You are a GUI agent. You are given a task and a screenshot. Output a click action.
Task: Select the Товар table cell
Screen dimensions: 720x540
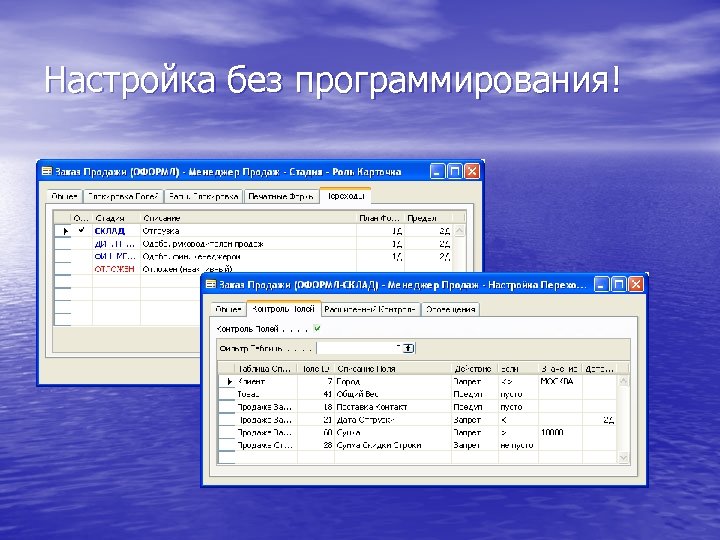266,394
